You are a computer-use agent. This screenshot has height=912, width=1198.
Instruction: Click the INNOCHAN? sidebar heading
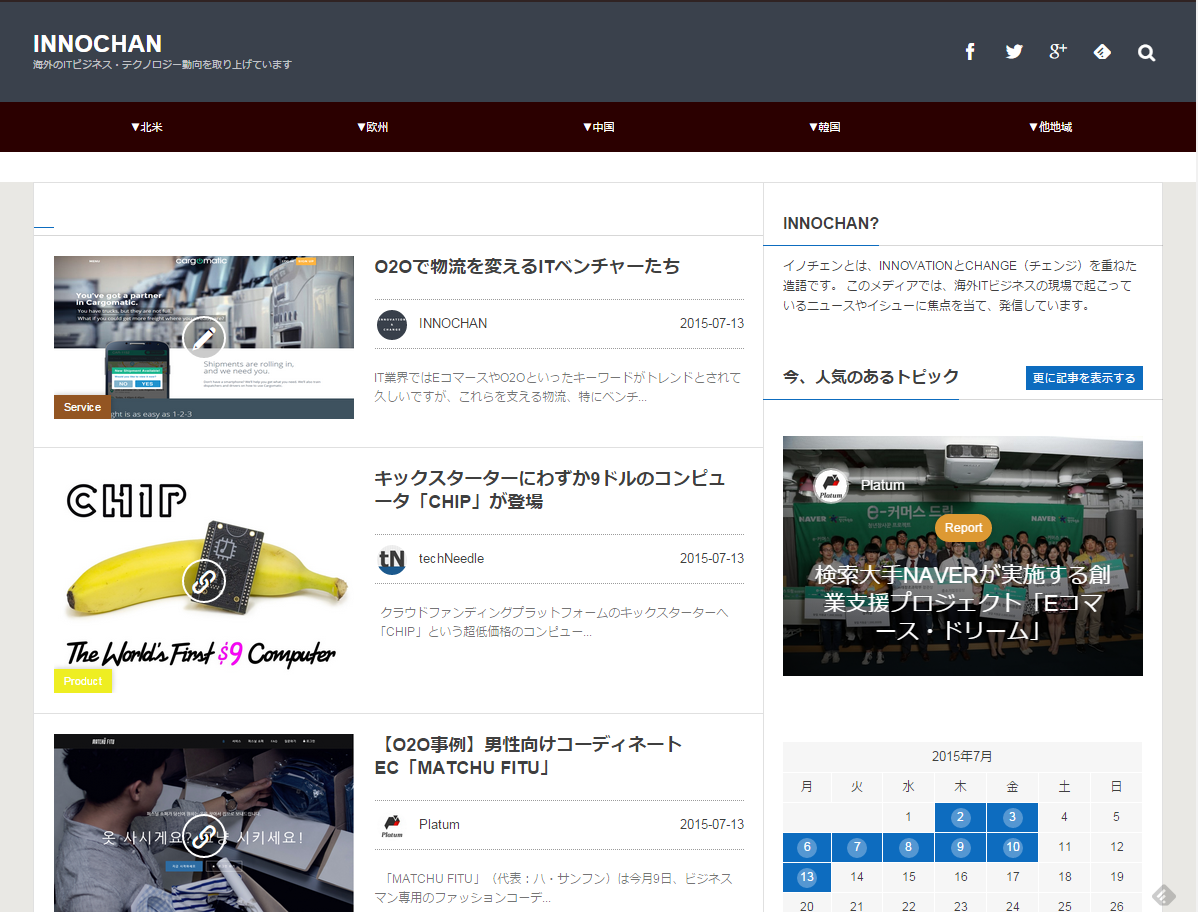click(x=831, y=223)
